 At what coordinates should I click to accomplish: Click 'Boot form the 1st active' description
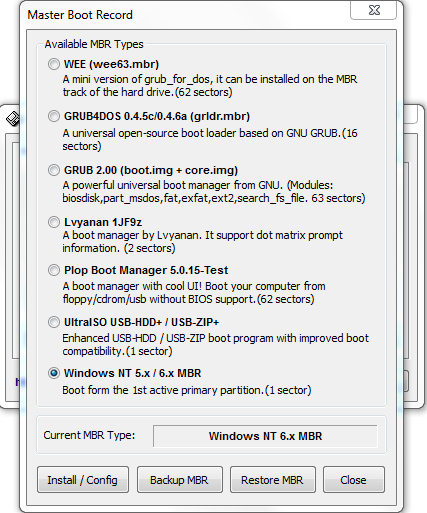pyautogui.click(x=187, y=390)
